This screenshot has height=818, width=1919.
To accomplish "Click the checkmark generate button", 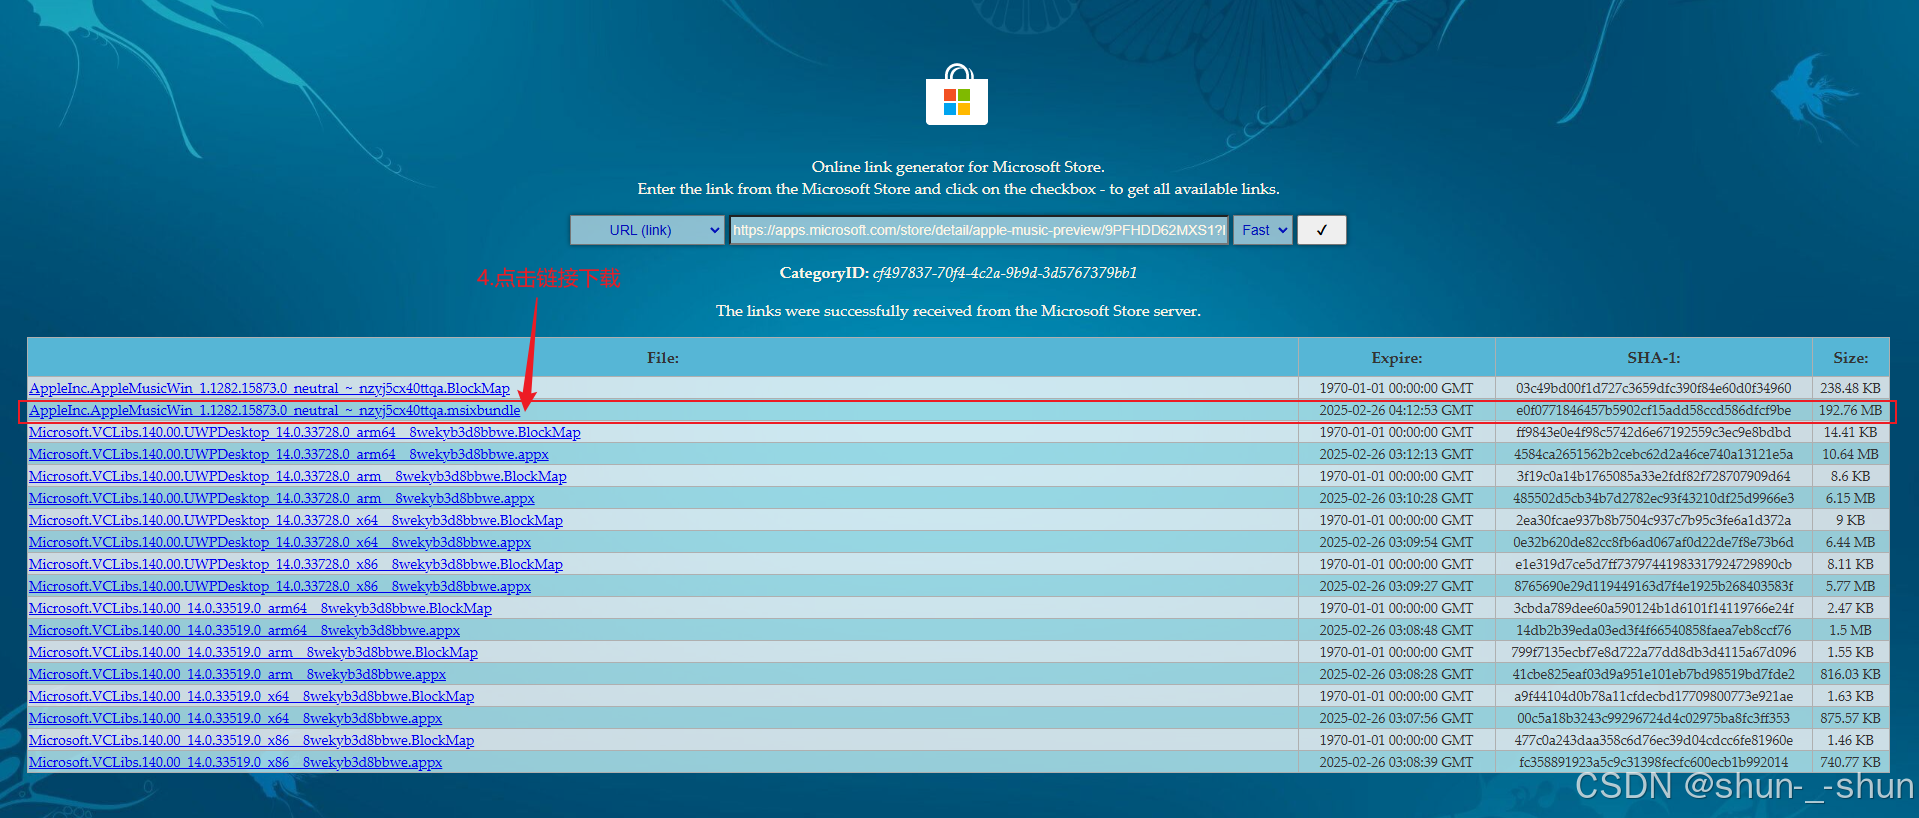I will click(x=1322, y=230).
